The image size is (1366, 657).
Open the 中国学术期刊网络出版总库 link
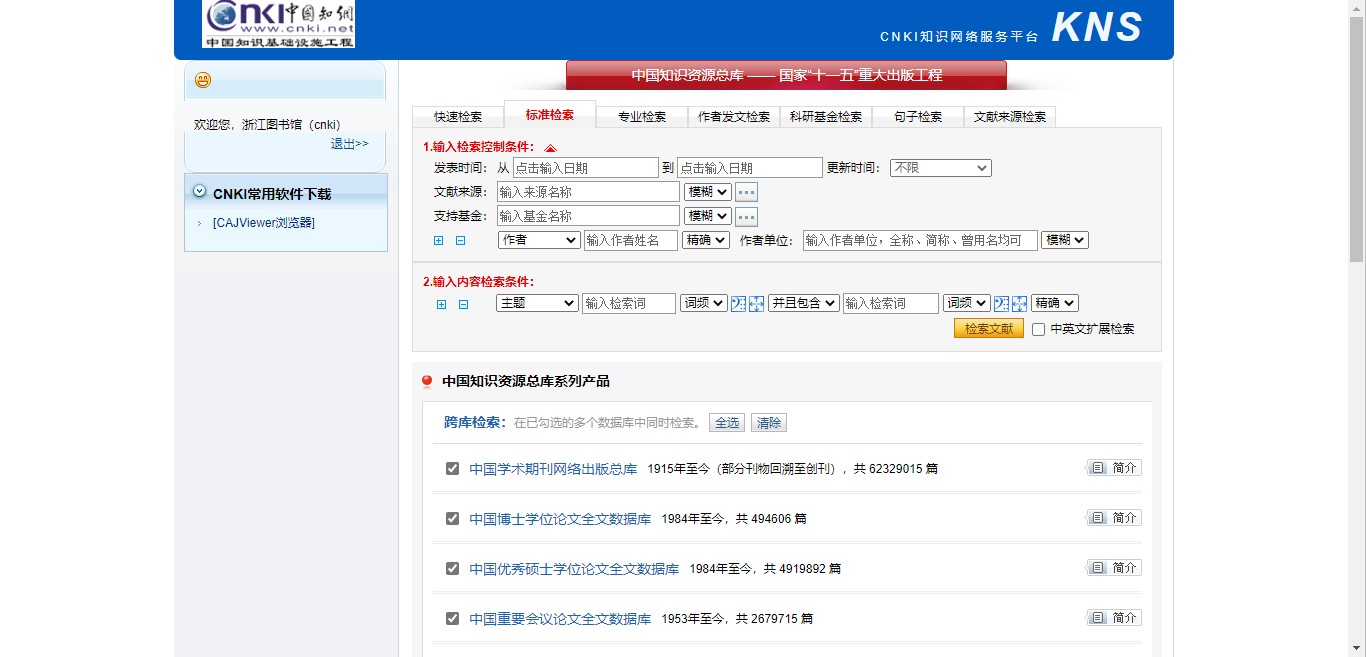tap(553, 468)
